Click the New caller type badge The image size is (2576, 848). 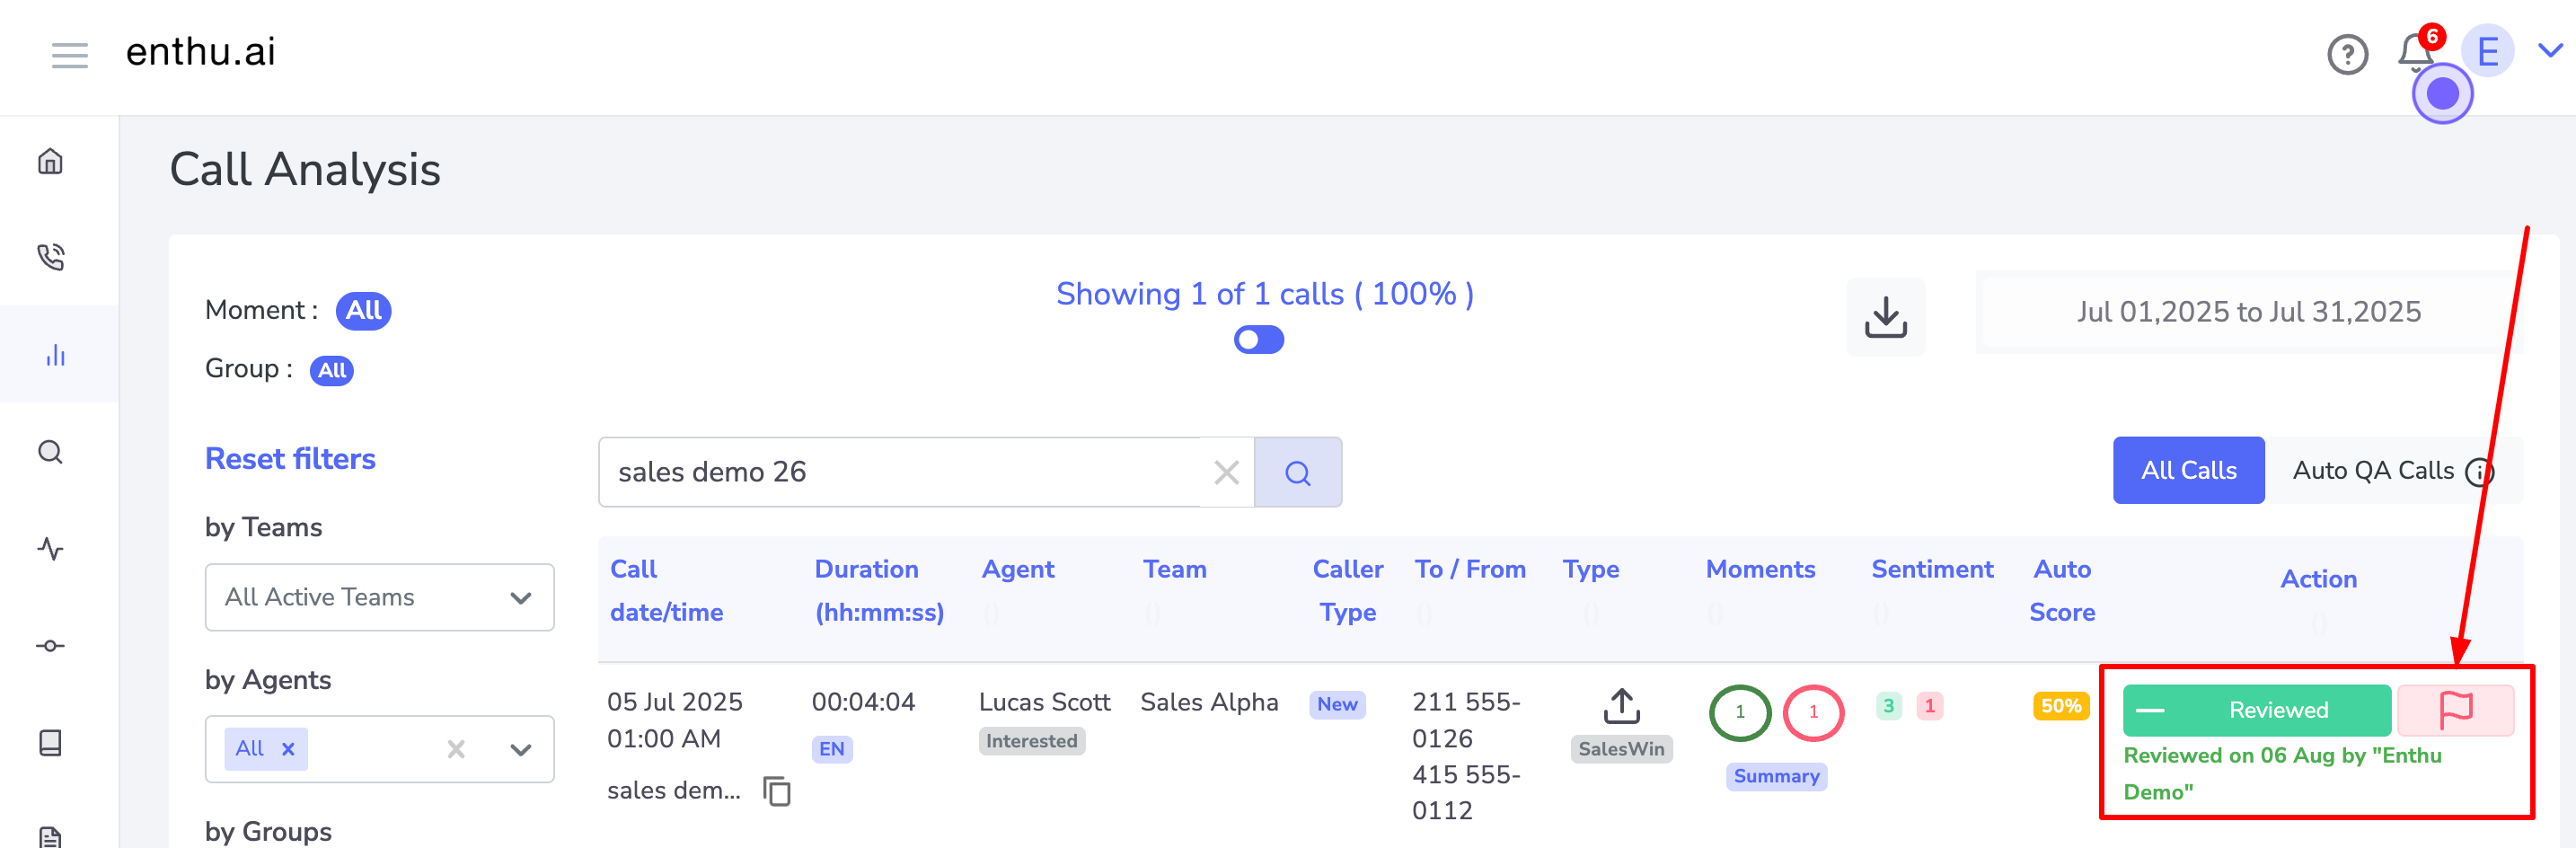click(1337, 704)
